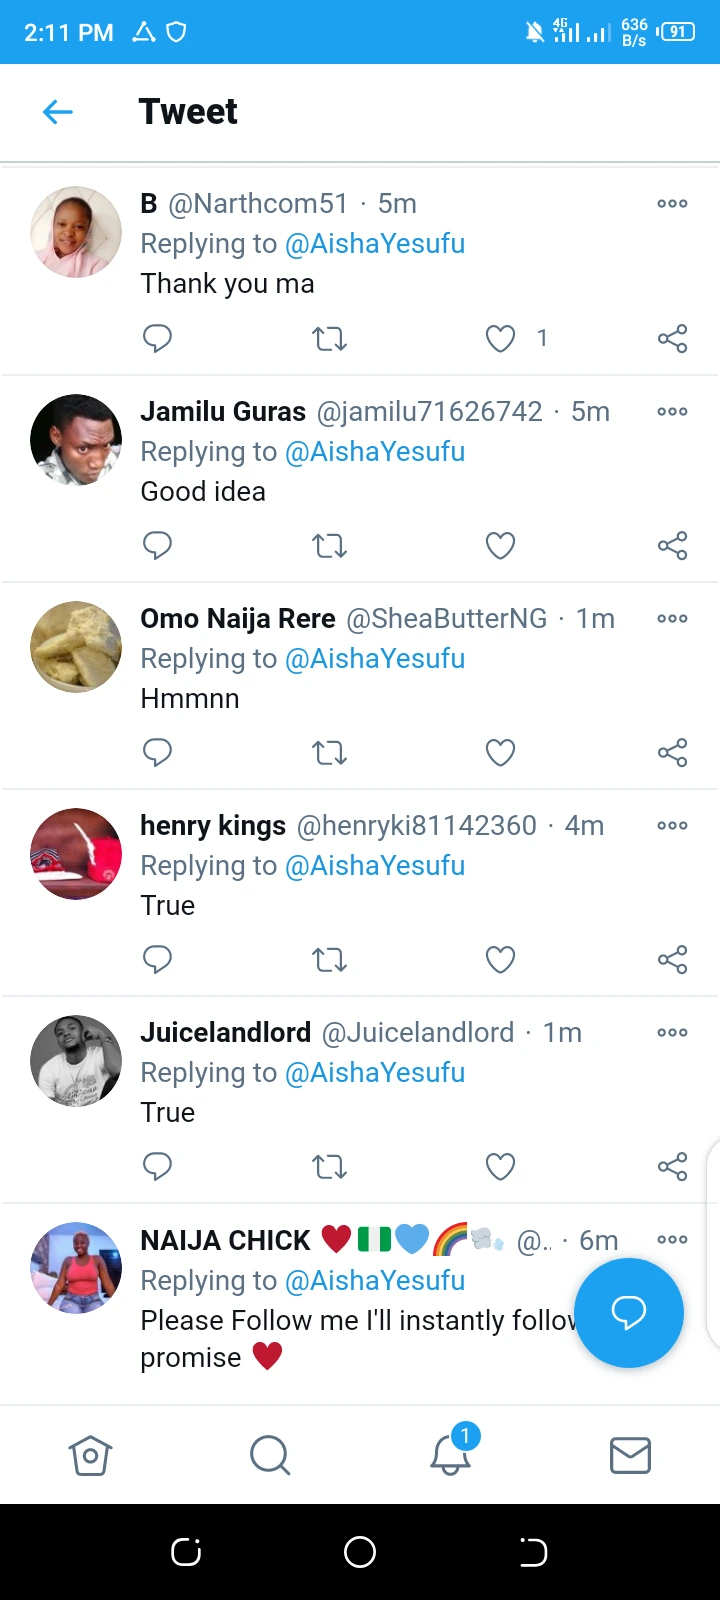Retweet Jamilu Guras's 'Good idea' tweet
The width and height of the screenshot is (720, 1600).
click(329, 546)
